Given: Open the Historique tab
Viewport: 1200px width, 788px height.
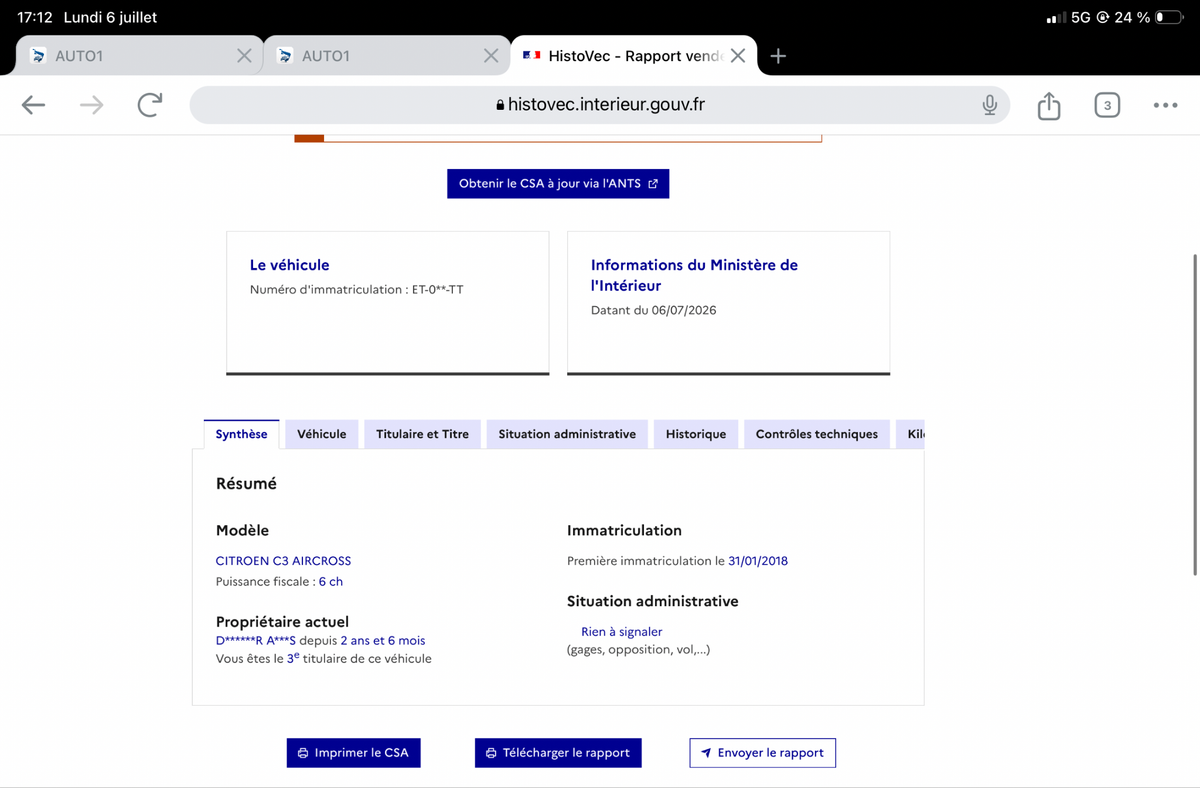Looking at the screenshot, I should point(696,434).
